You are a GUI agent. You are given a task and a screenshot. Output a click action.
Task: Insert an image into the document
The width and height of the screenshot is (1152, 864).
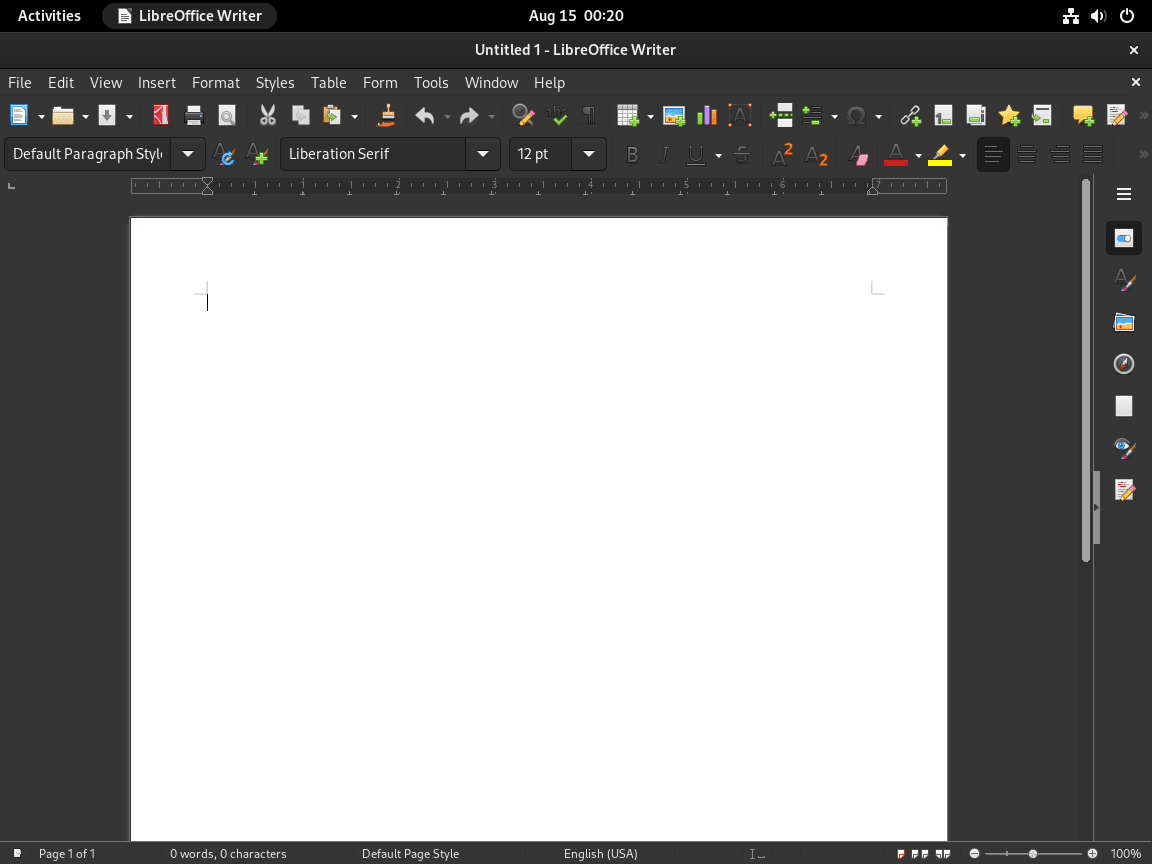(674, 114)
